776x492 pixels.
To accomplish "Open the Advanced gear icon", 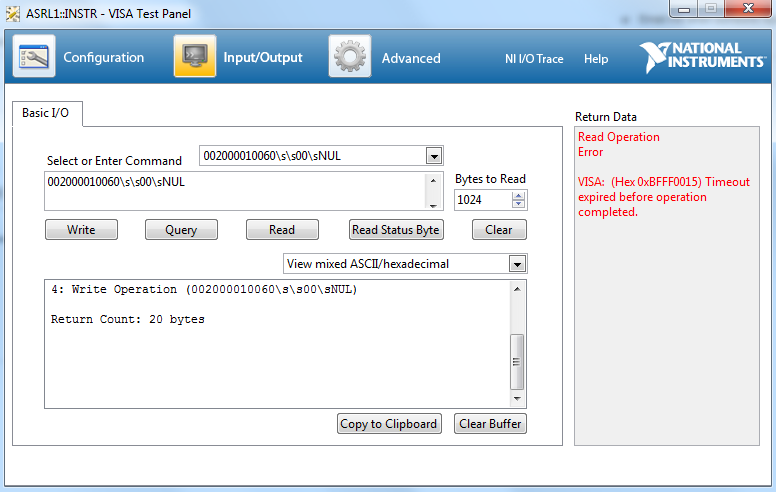I will [350, 56].
